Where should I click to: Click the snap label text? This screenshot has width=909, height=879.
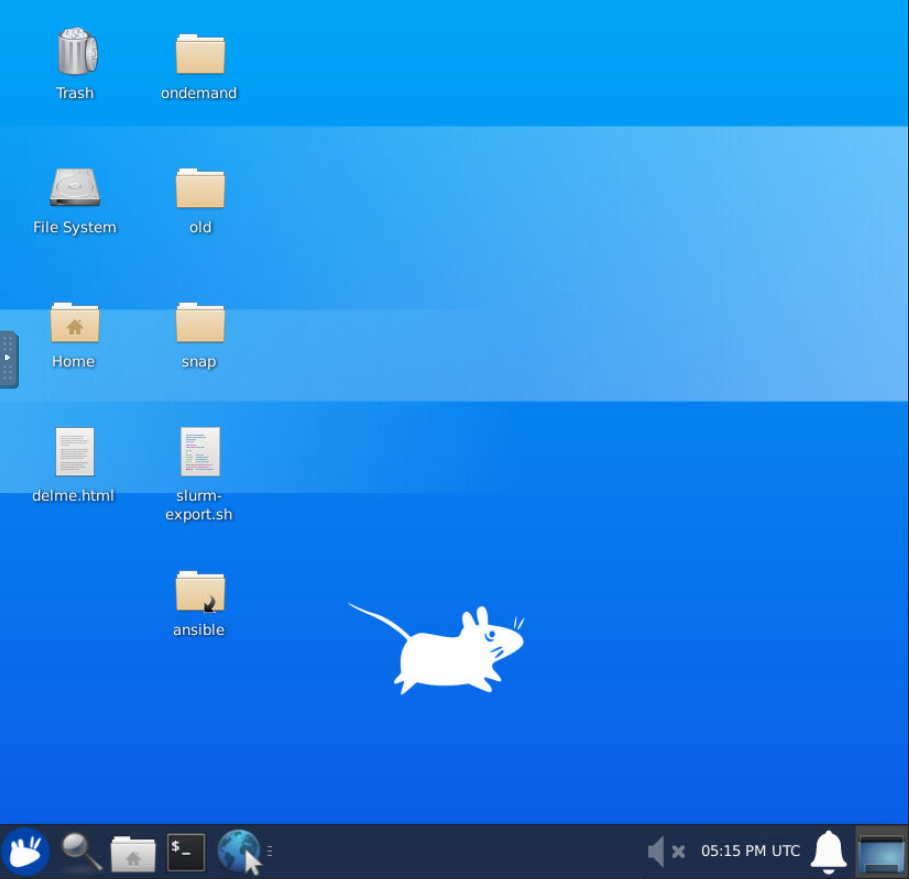[199, 362]
